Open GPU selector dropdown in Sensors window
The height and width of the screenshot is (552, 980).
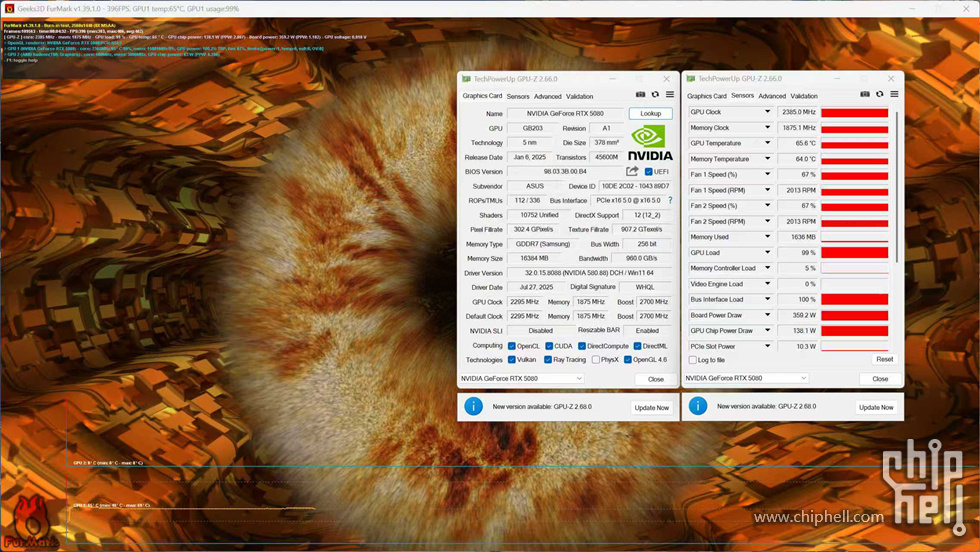(746, 378)
